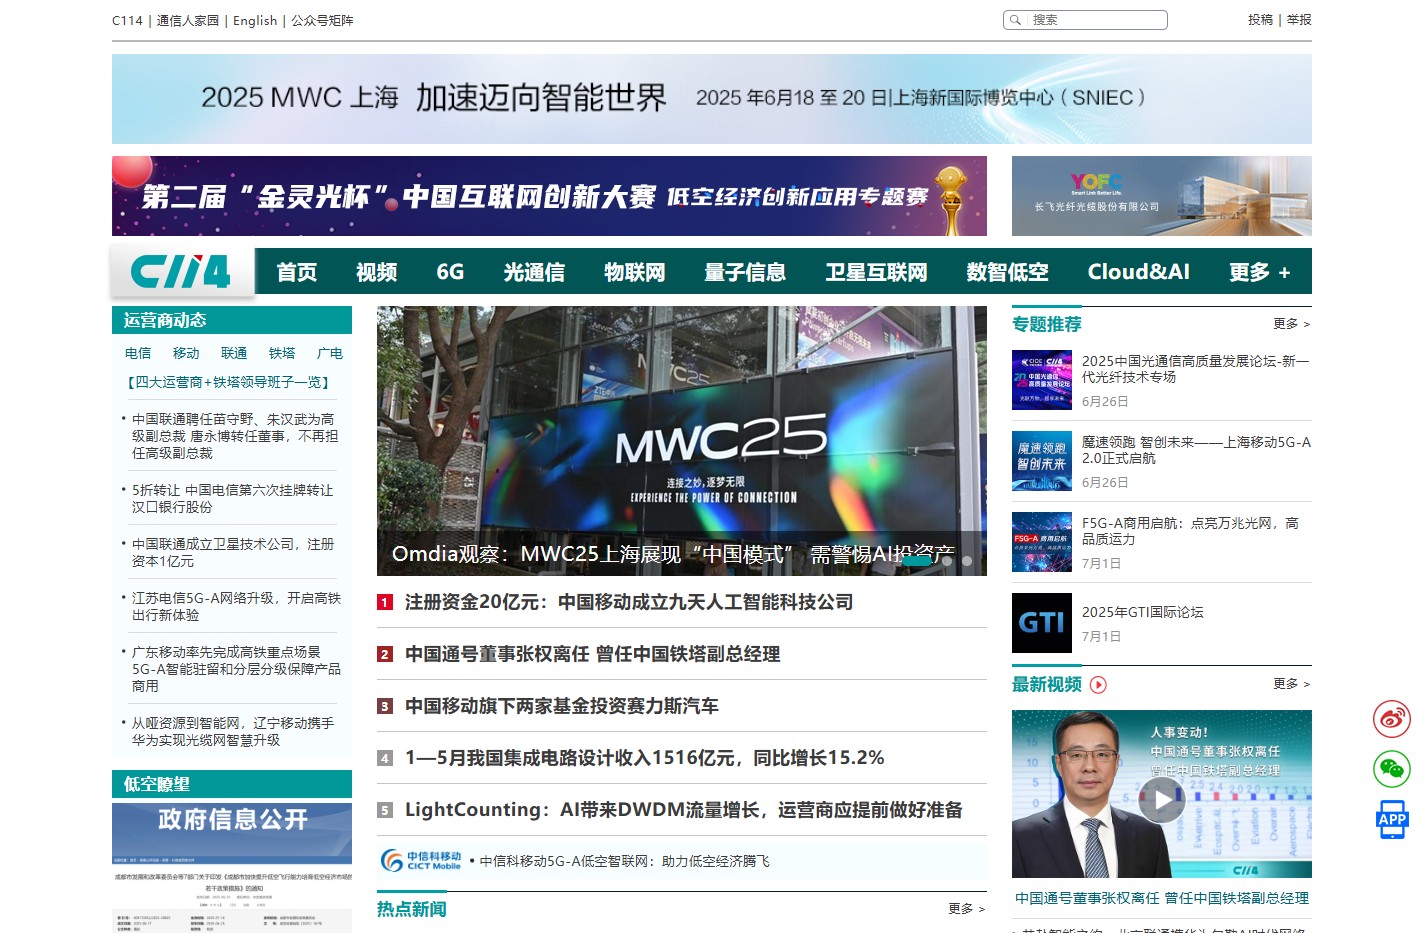Switch to English version link
The image size is (1424, 933).
point(255,20)
